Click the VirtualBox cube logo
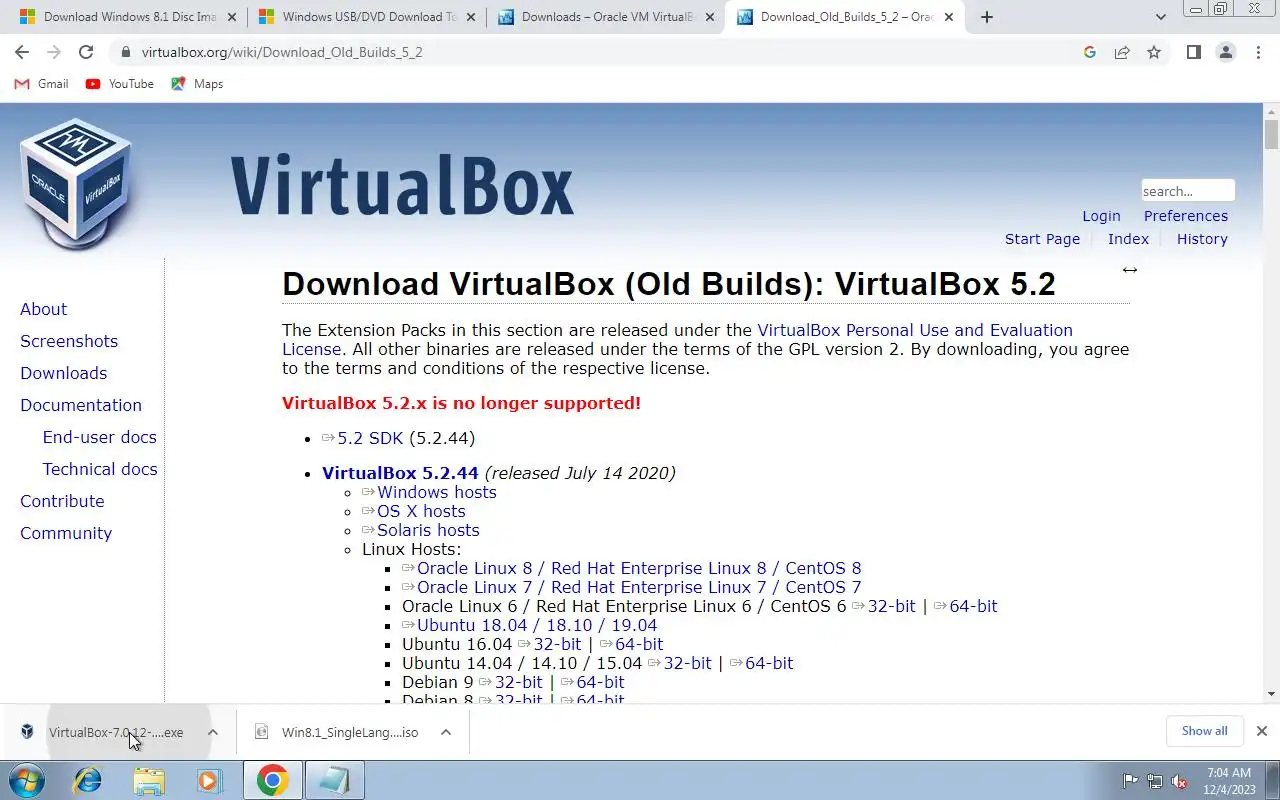 [76, 183]
